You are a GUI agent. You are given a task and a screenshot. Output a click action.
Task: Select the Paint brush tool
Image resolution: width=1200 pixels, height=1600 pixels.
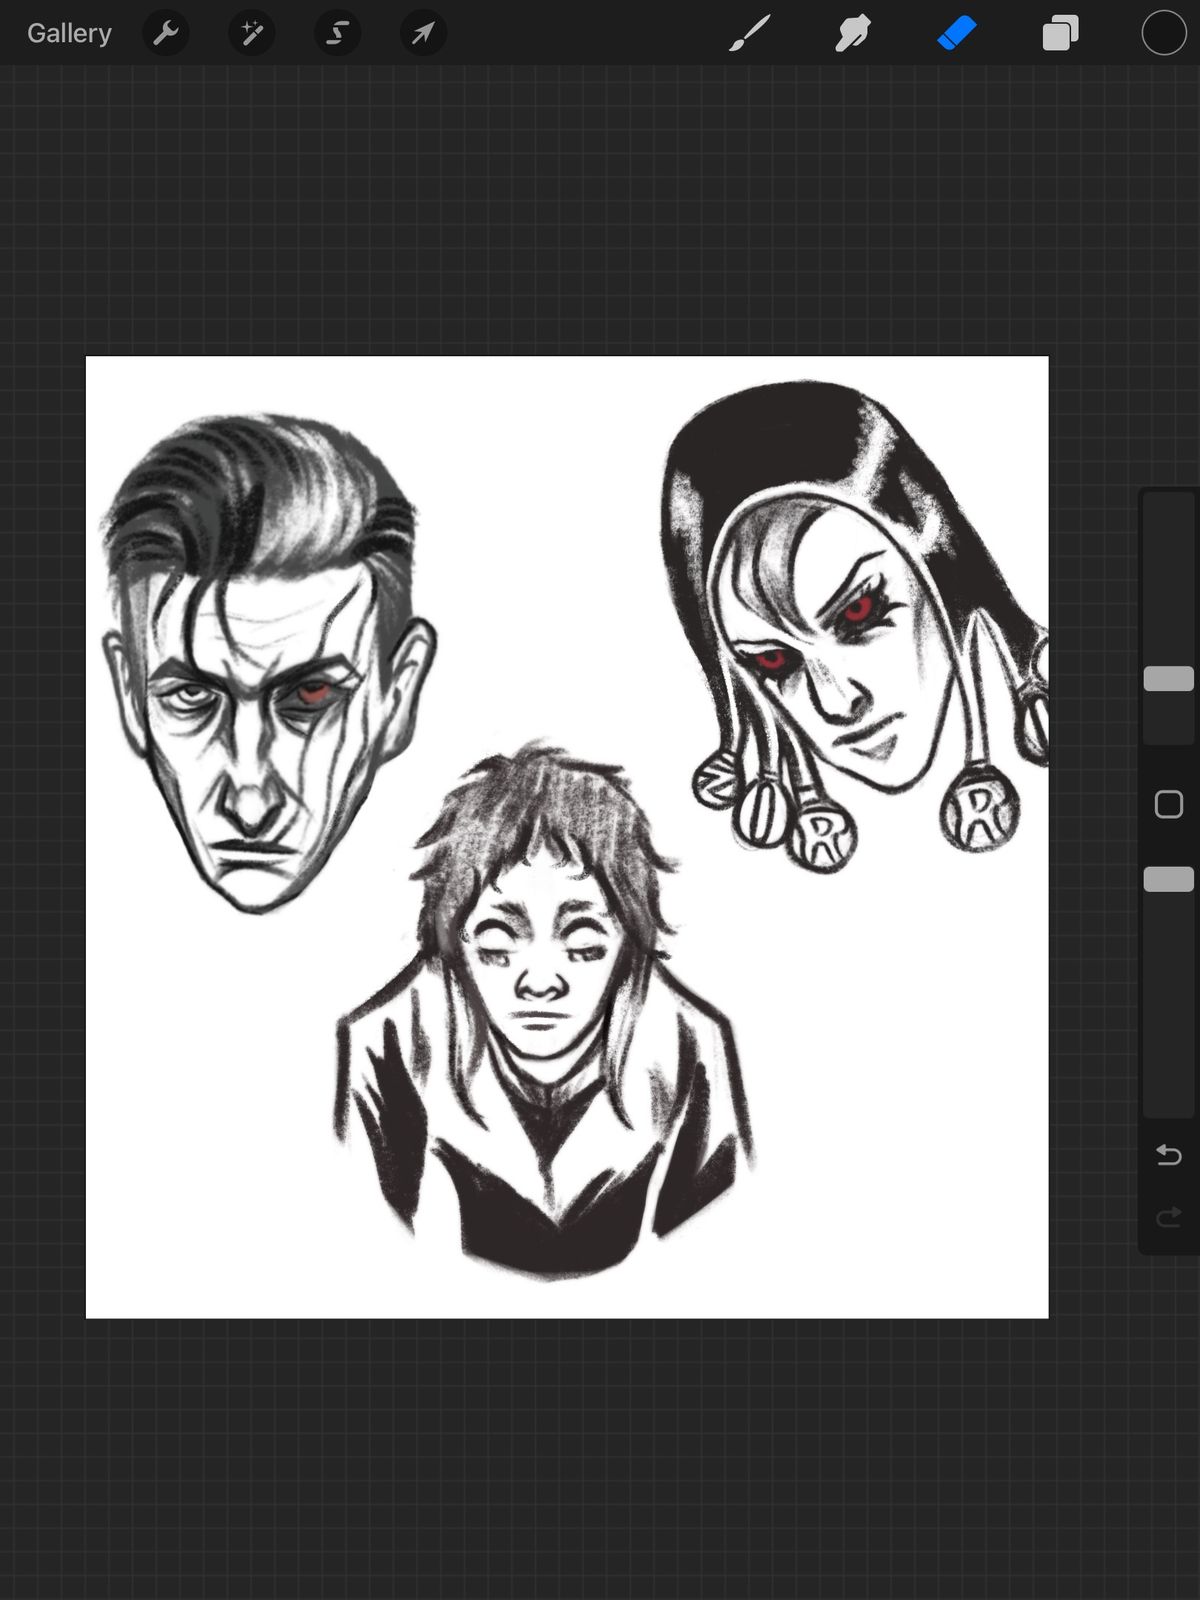coord(749,33)
